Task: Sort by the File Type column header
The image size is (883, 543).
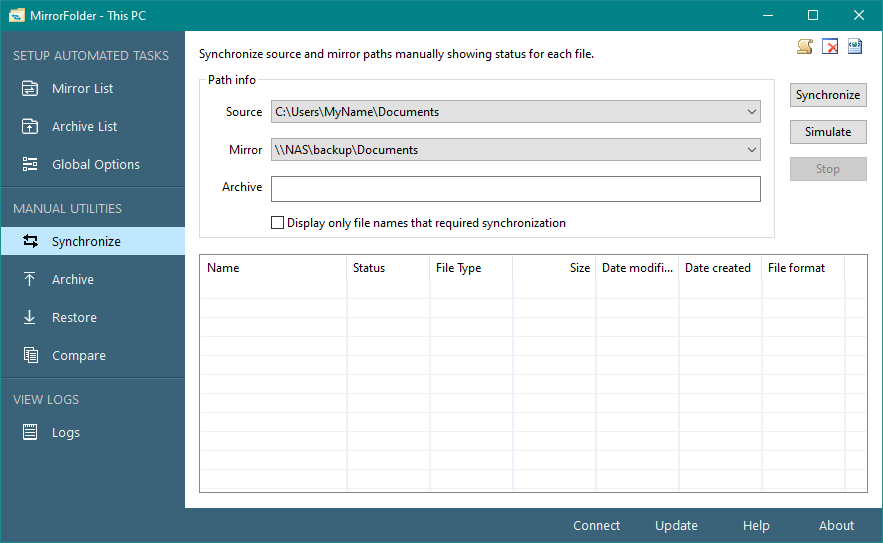Action: tap(471, 268)
